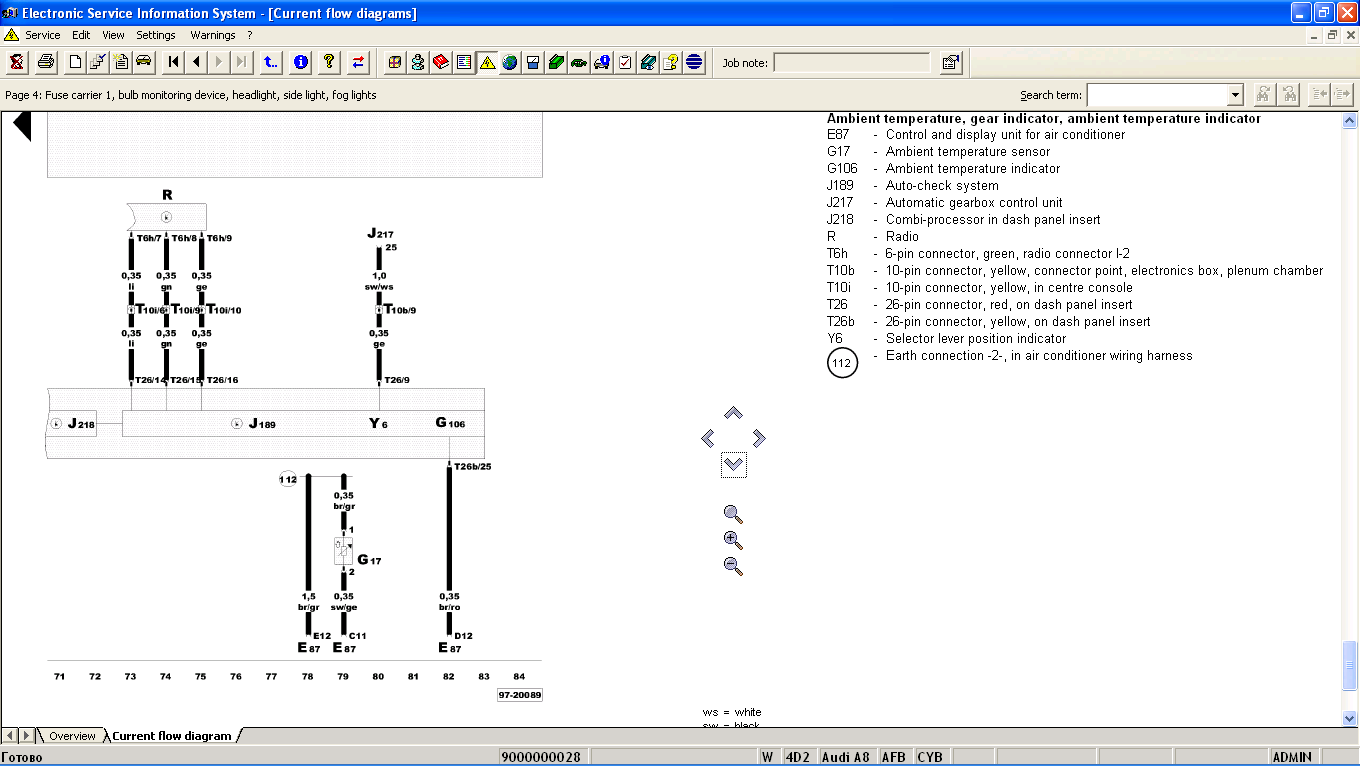1360x766 pixels.
Task: Click the black left-pointing triangle on the diagram
Action: point(22,126)
